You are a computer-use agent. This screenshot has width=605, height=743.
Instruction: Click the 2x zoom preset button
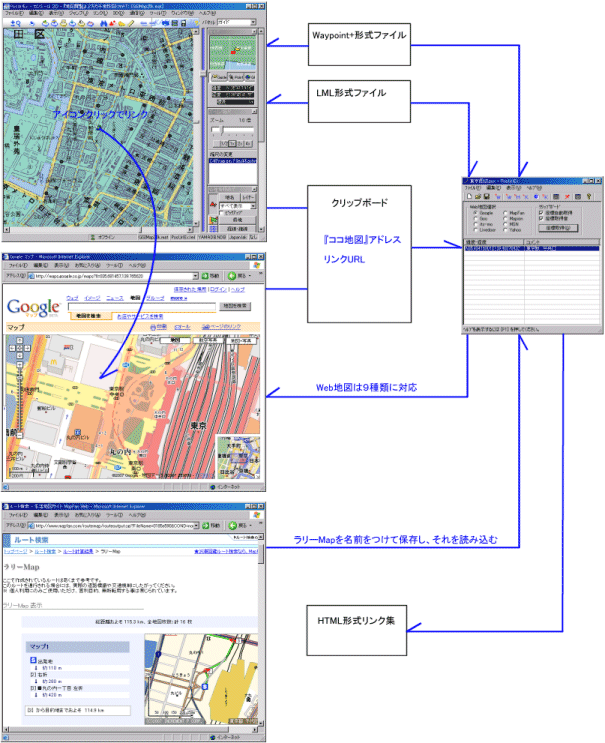coord(239,143)
